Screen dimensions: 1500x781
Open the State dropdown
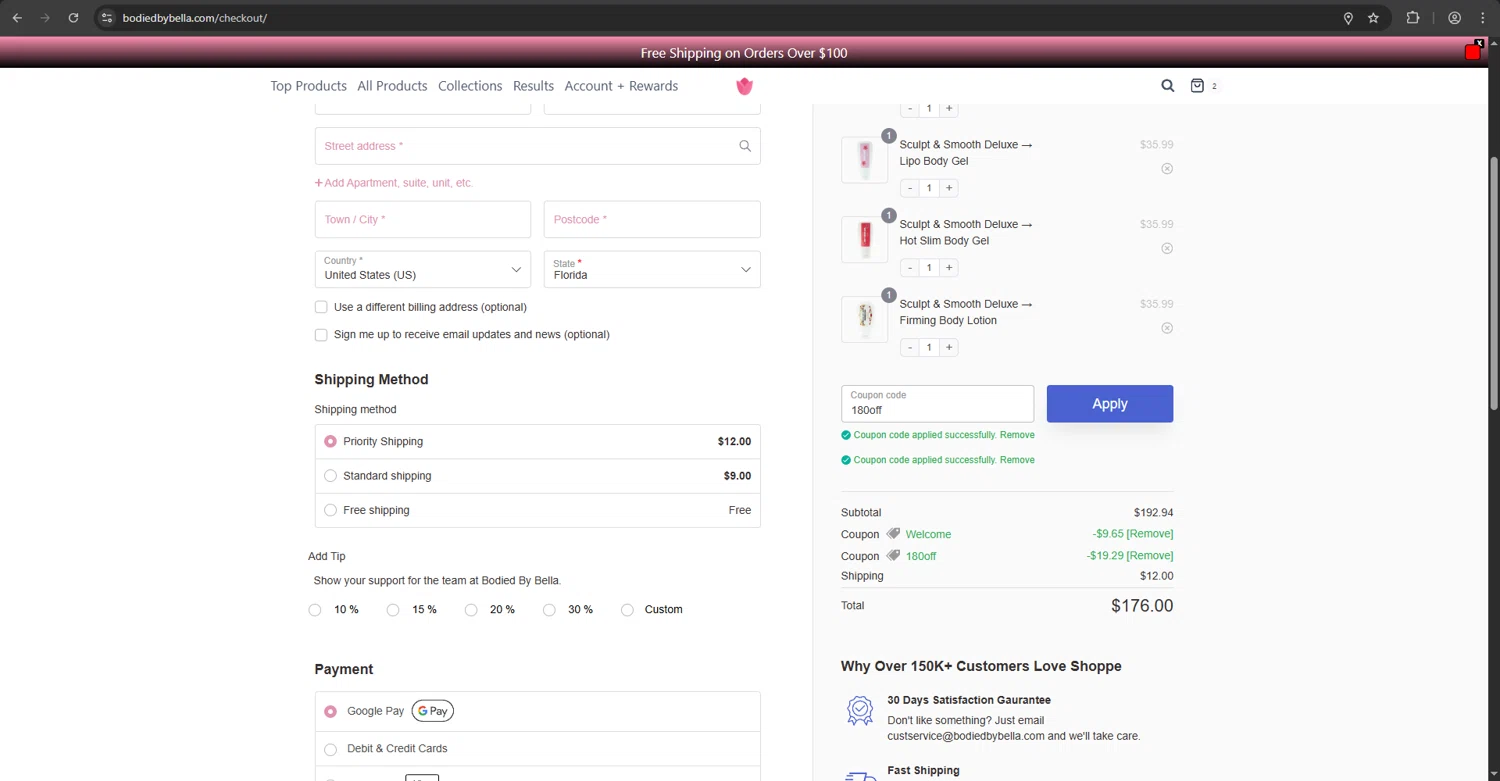[x=652, y=269]
